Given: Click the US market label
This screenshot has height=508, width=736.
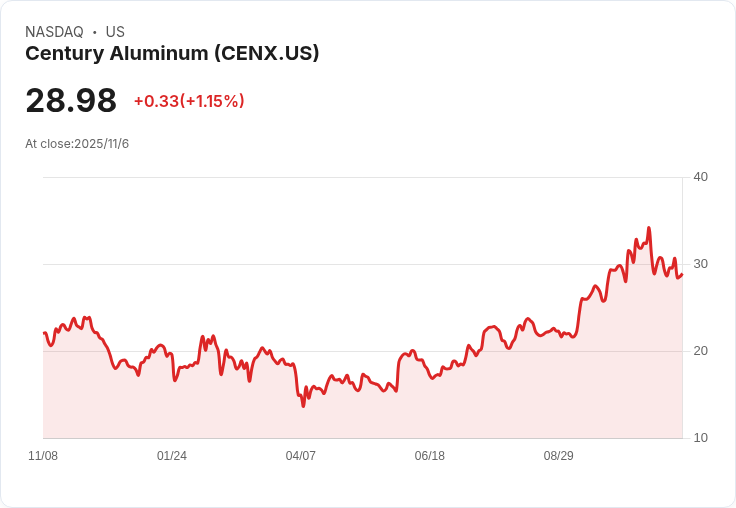Looking at the screenshot, I should (115, 32).
